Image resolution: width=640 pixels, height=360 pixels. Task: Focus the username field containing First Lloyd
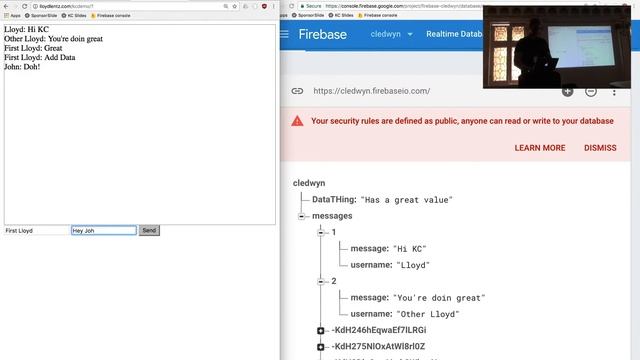coord(36,231)
